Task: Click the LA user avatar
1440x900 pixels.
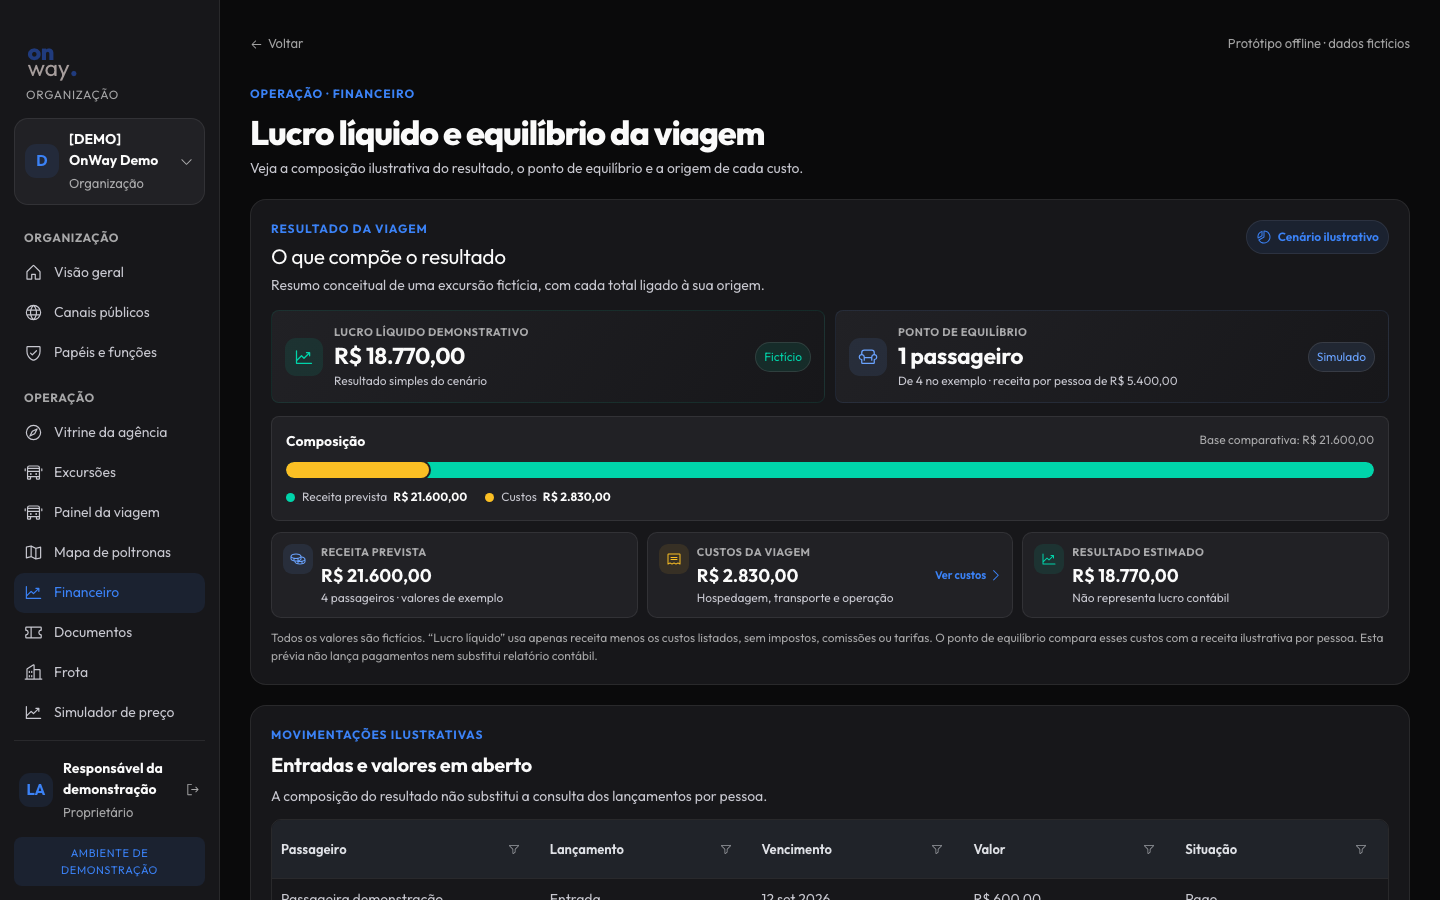Action: [x=36, y=789]
